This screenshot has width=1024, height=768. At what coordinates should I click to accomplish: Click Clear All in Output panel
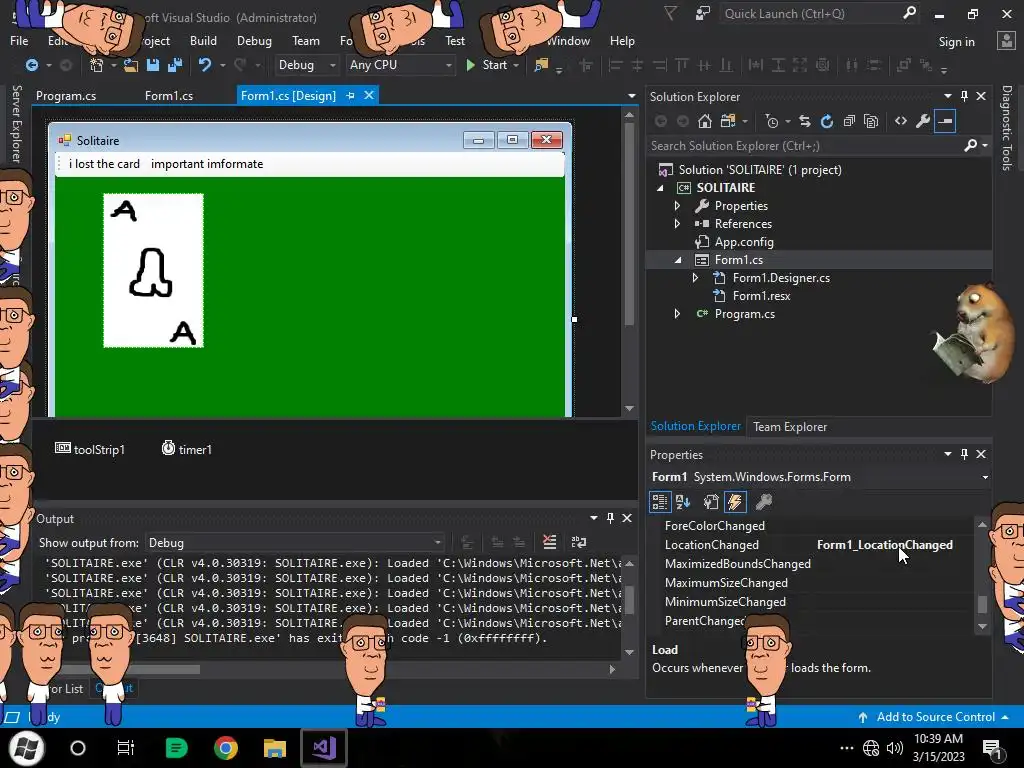tap(549, 542)
